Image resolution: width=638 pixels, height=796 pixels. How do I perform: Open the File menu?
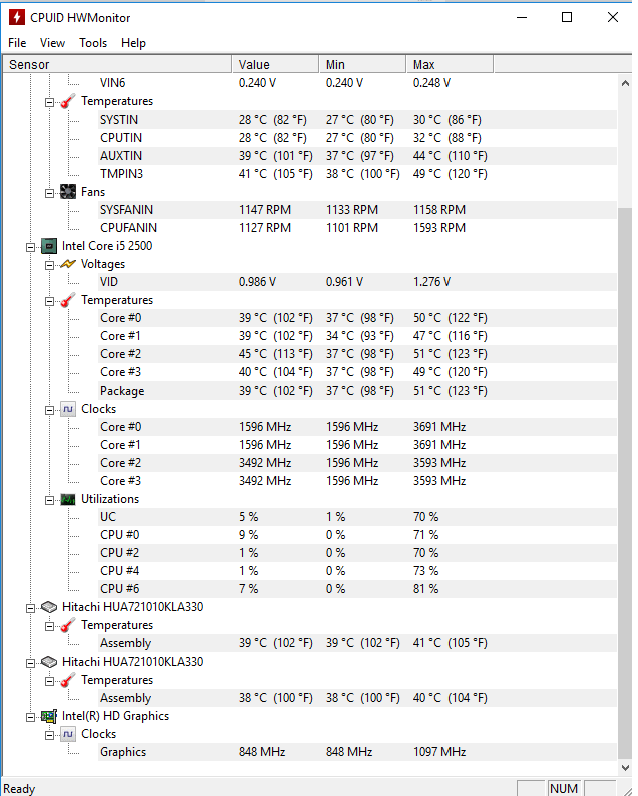pos(17,43)
